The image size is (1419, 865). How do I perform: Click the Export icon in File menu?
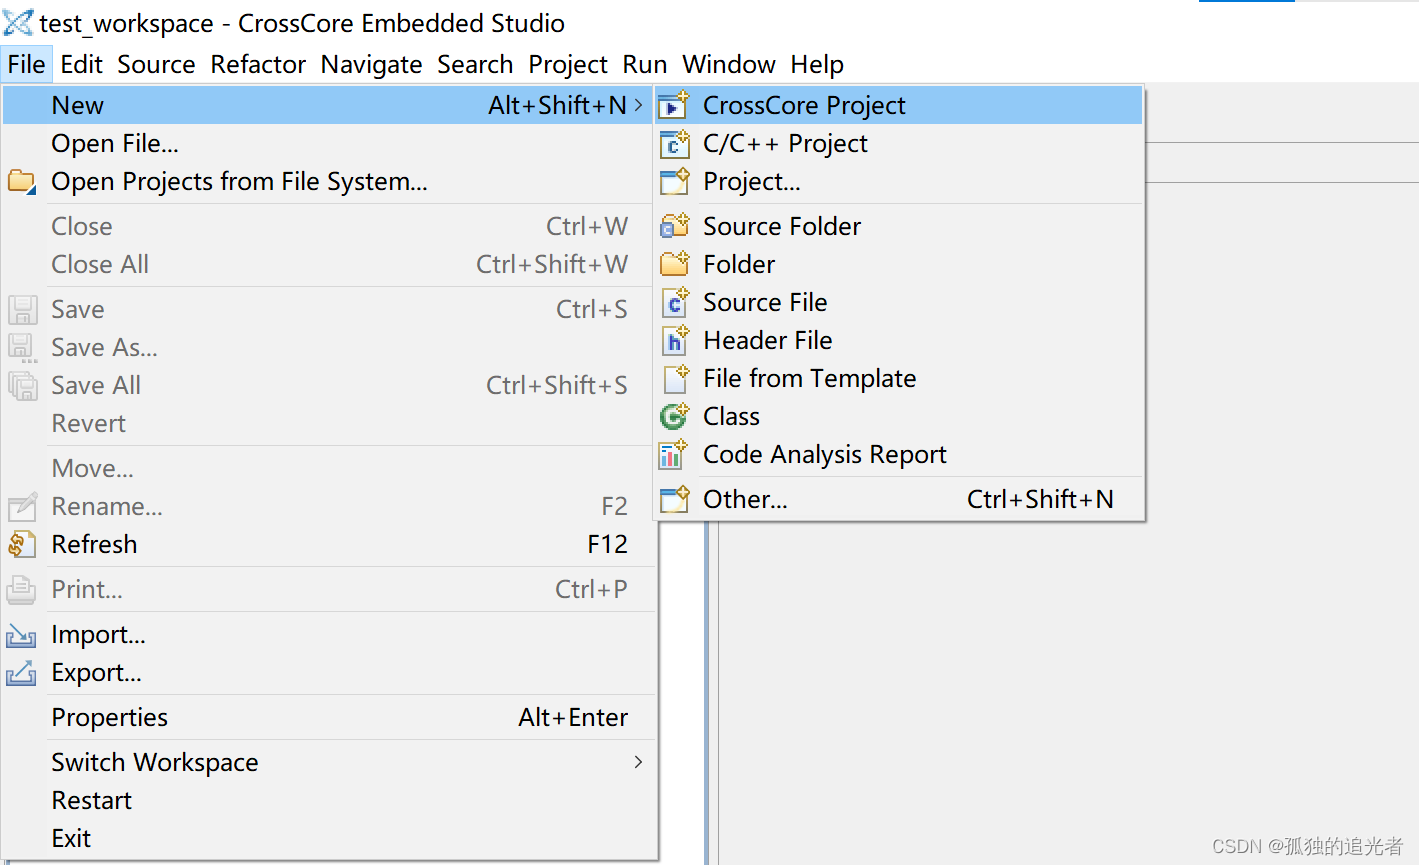click(x=22, y=673)
